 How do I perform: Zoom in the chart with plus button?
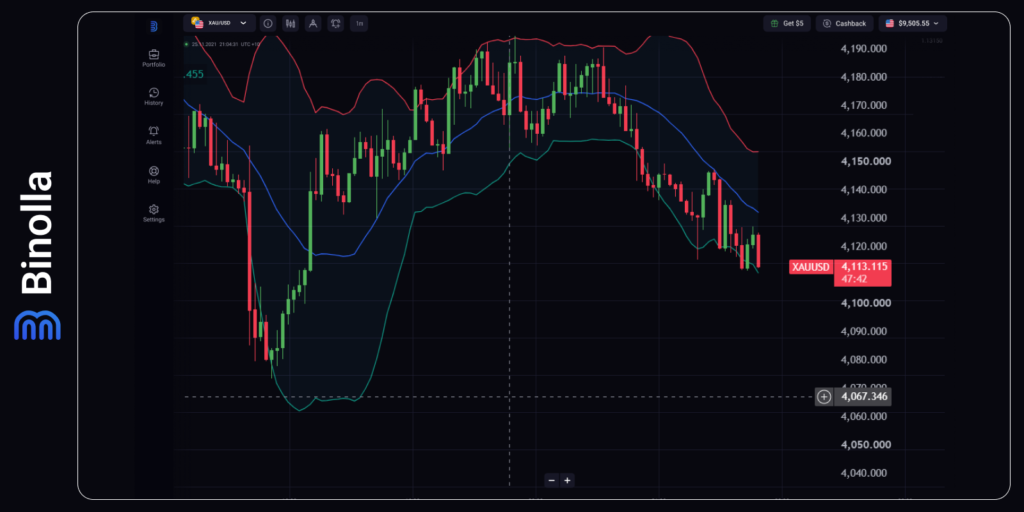567,480
